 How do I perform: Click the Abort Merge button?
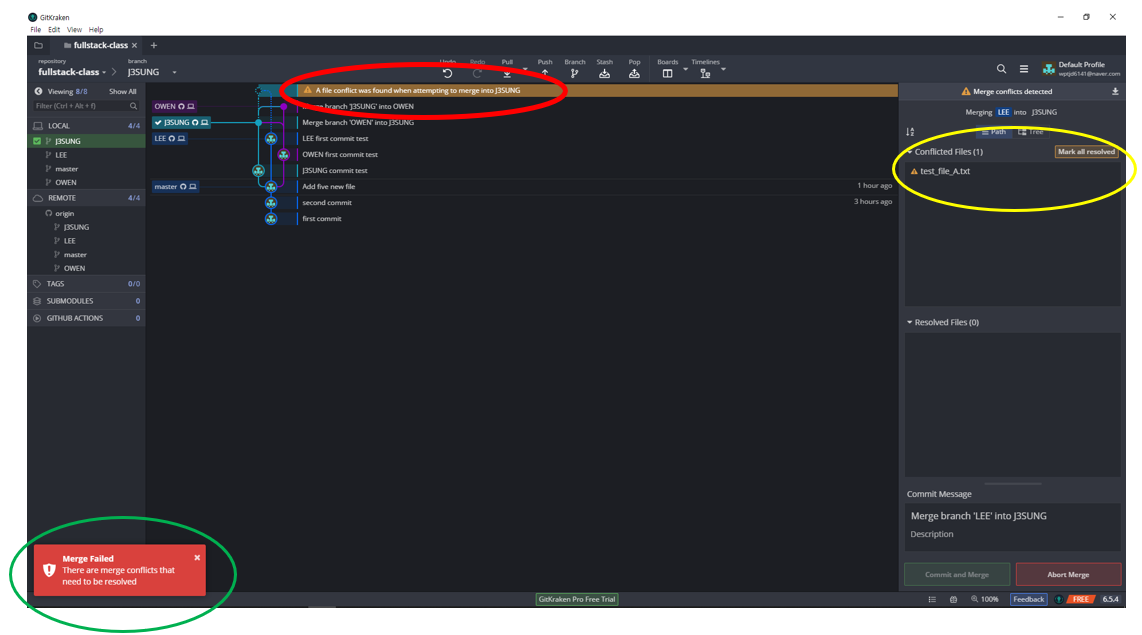tap(1068, 575)
